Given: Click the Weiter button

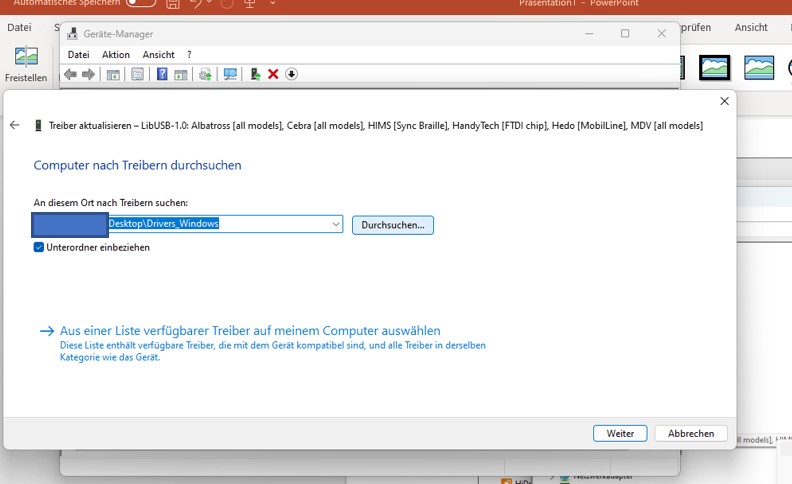Looking at the screenshot, I should click(620, 433).
